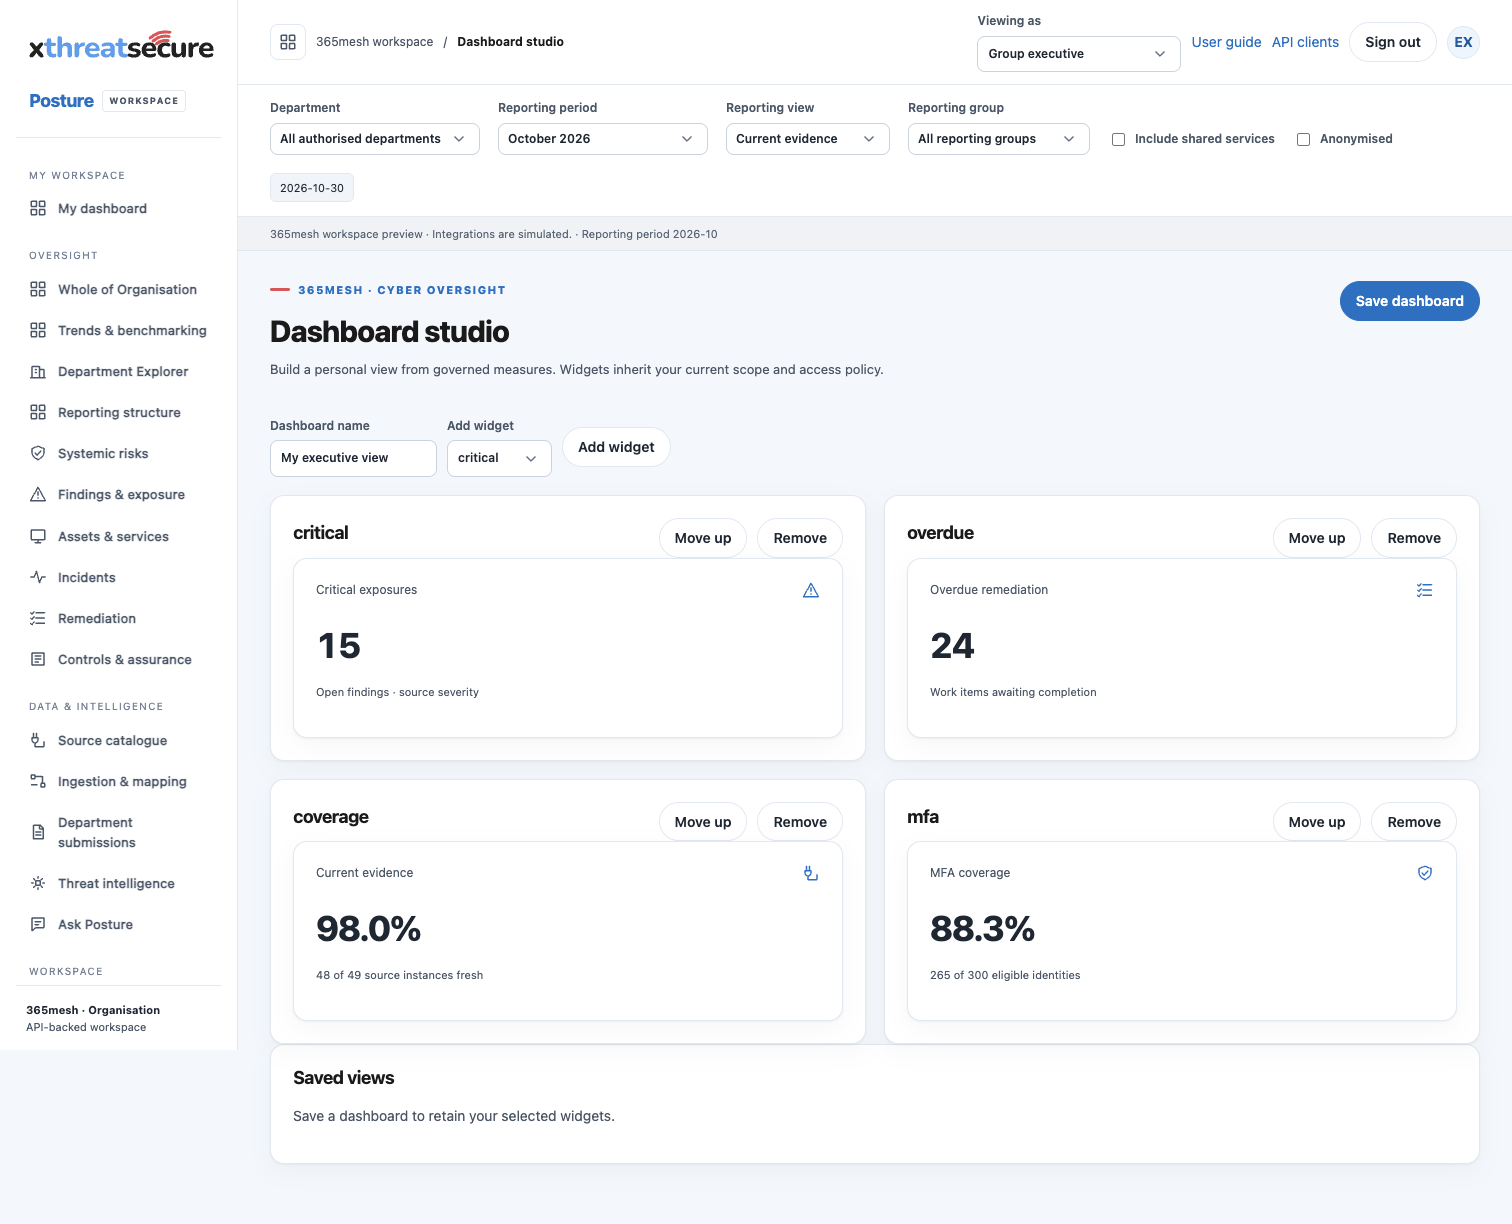Navigate to Reporting structure

point(119,412)
